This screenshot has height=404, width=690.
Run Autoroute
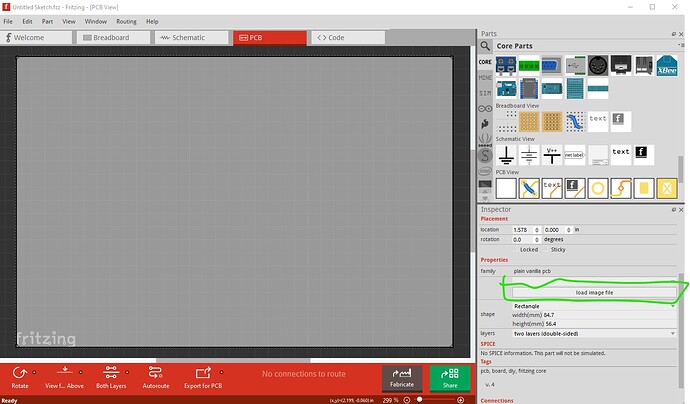155,378
